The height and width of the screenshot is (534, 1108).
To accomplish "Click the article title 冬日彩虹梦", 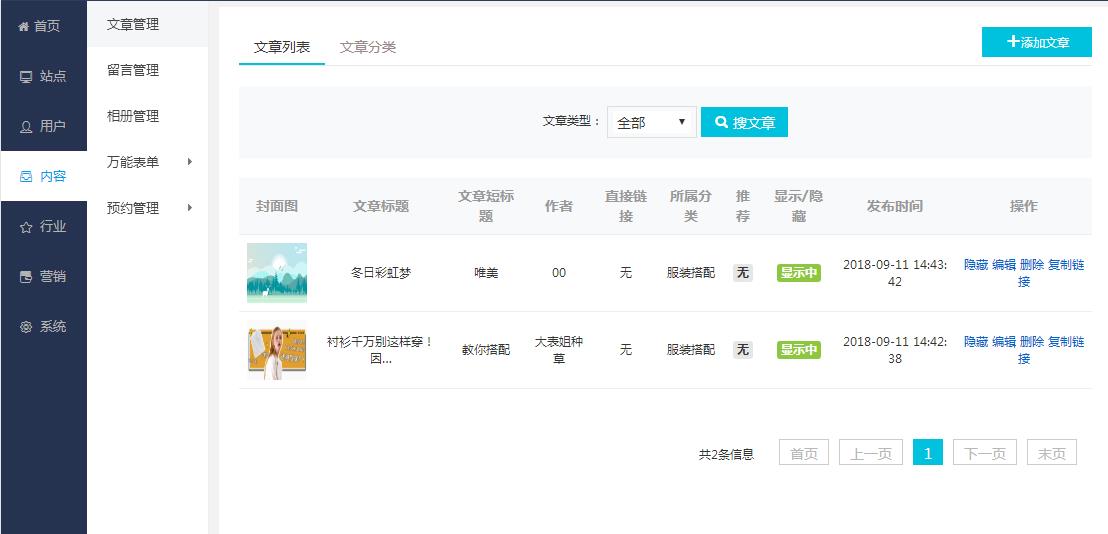I will [x=381, y=273].
